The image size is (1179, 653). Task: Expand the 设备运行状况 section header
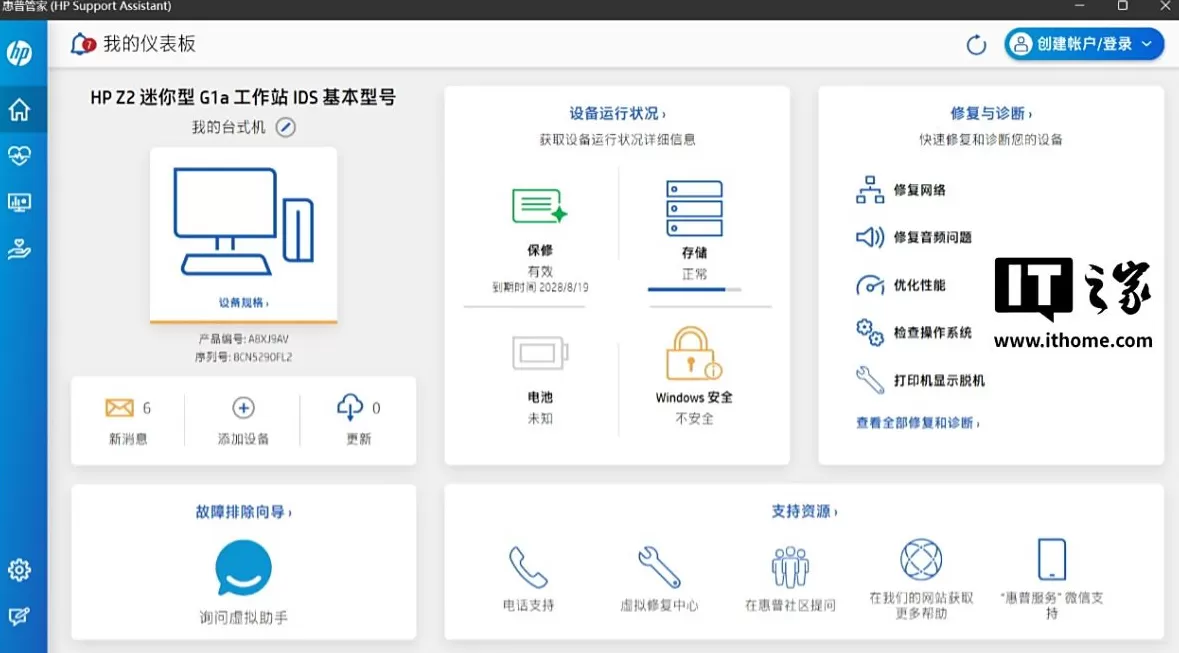(x=617, y=114)
